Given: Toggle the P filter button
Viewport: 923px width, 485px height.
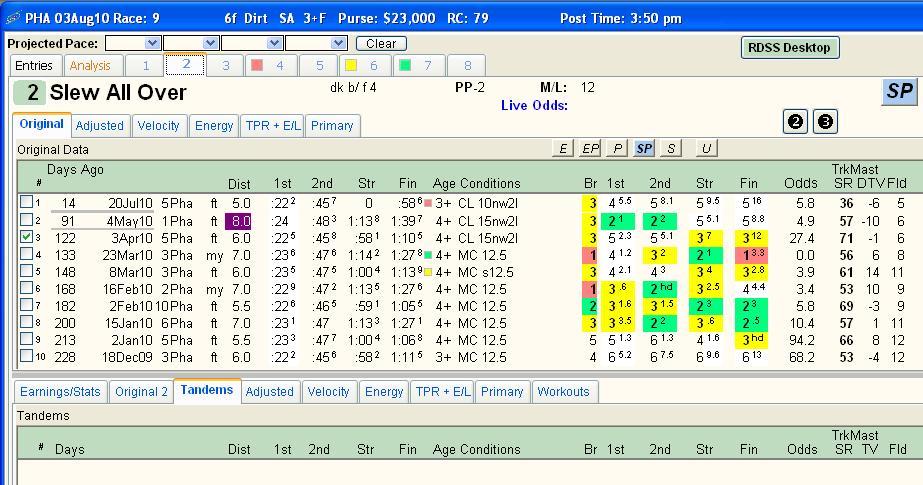Looking at the screenshot, I should [x=617, y=148].
